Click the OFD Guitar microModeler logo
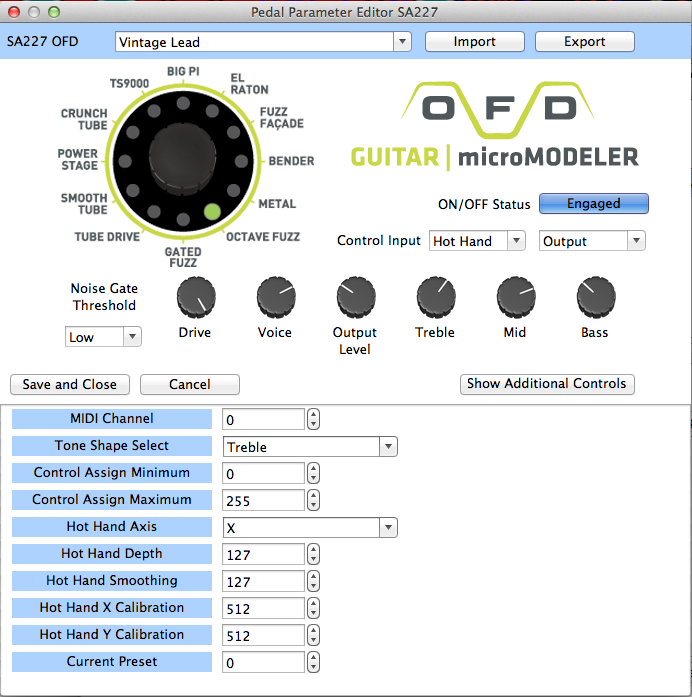The image size is (692, 697). [x=495, y=126]
